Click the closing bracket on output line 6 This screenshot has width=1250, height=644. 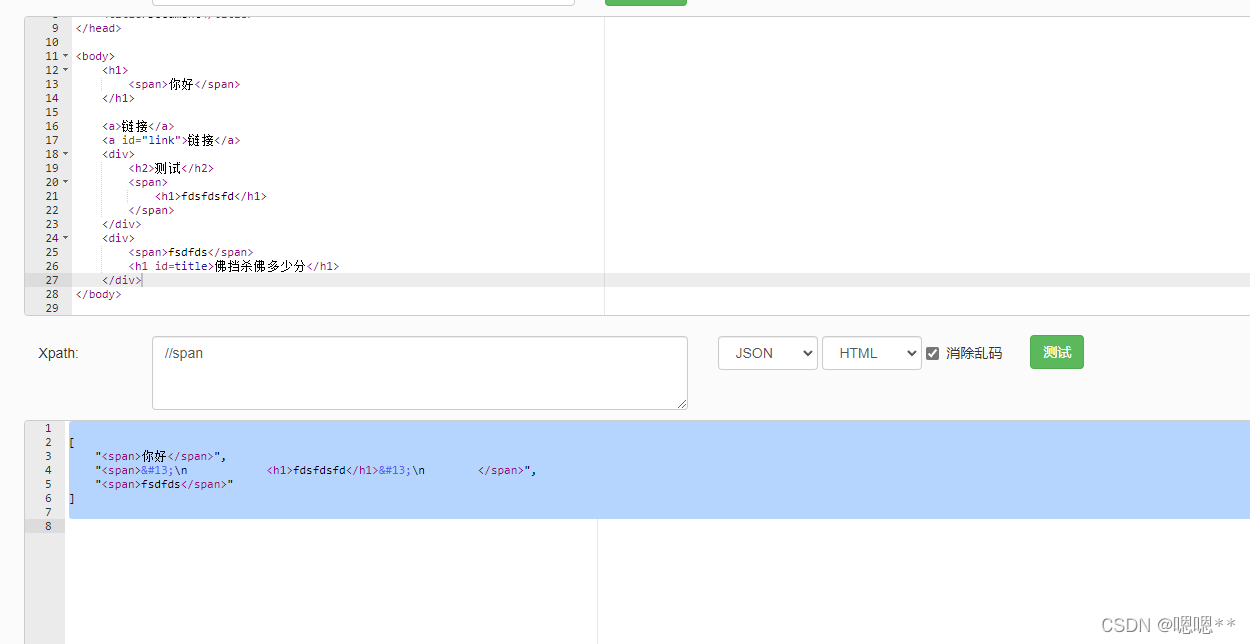(x=71, y=498)
